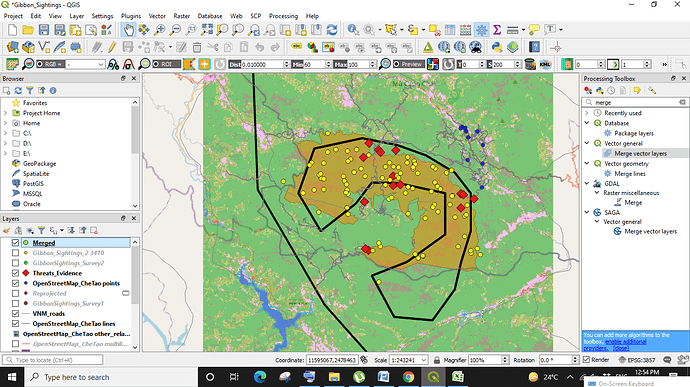Image resolution: width=690 pixels, height=387 pixels.
Task: Open the Raster menu
Action: click(x=181, y=16)
